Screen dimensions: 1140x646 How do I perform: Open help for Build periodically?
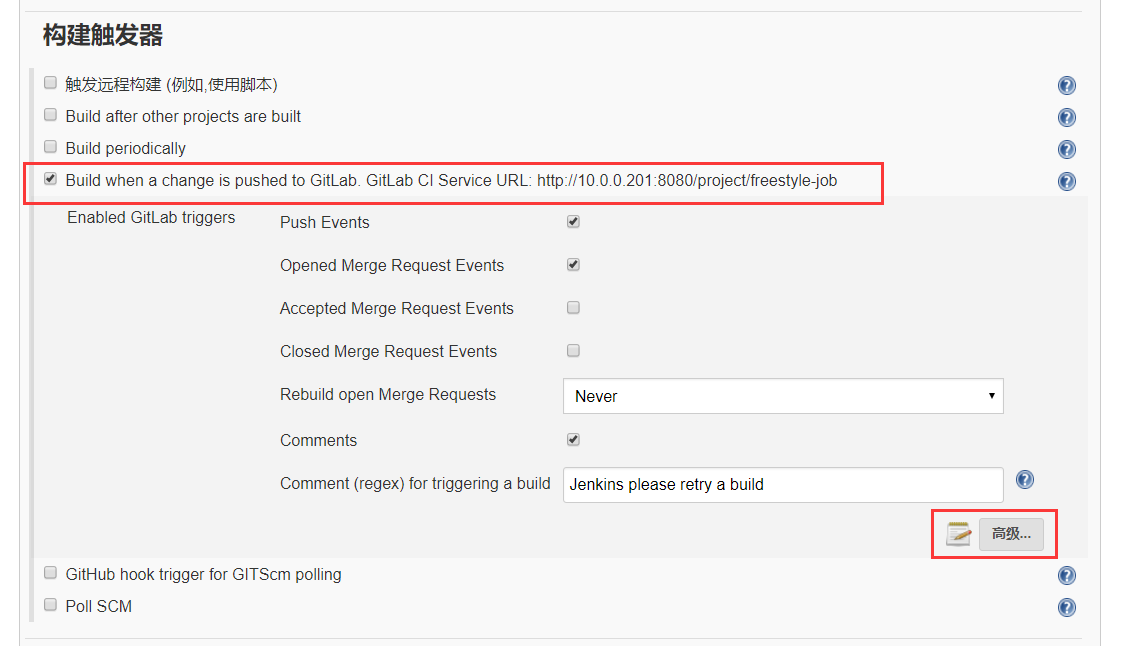pyautogui.click(x=1066, y=149)
